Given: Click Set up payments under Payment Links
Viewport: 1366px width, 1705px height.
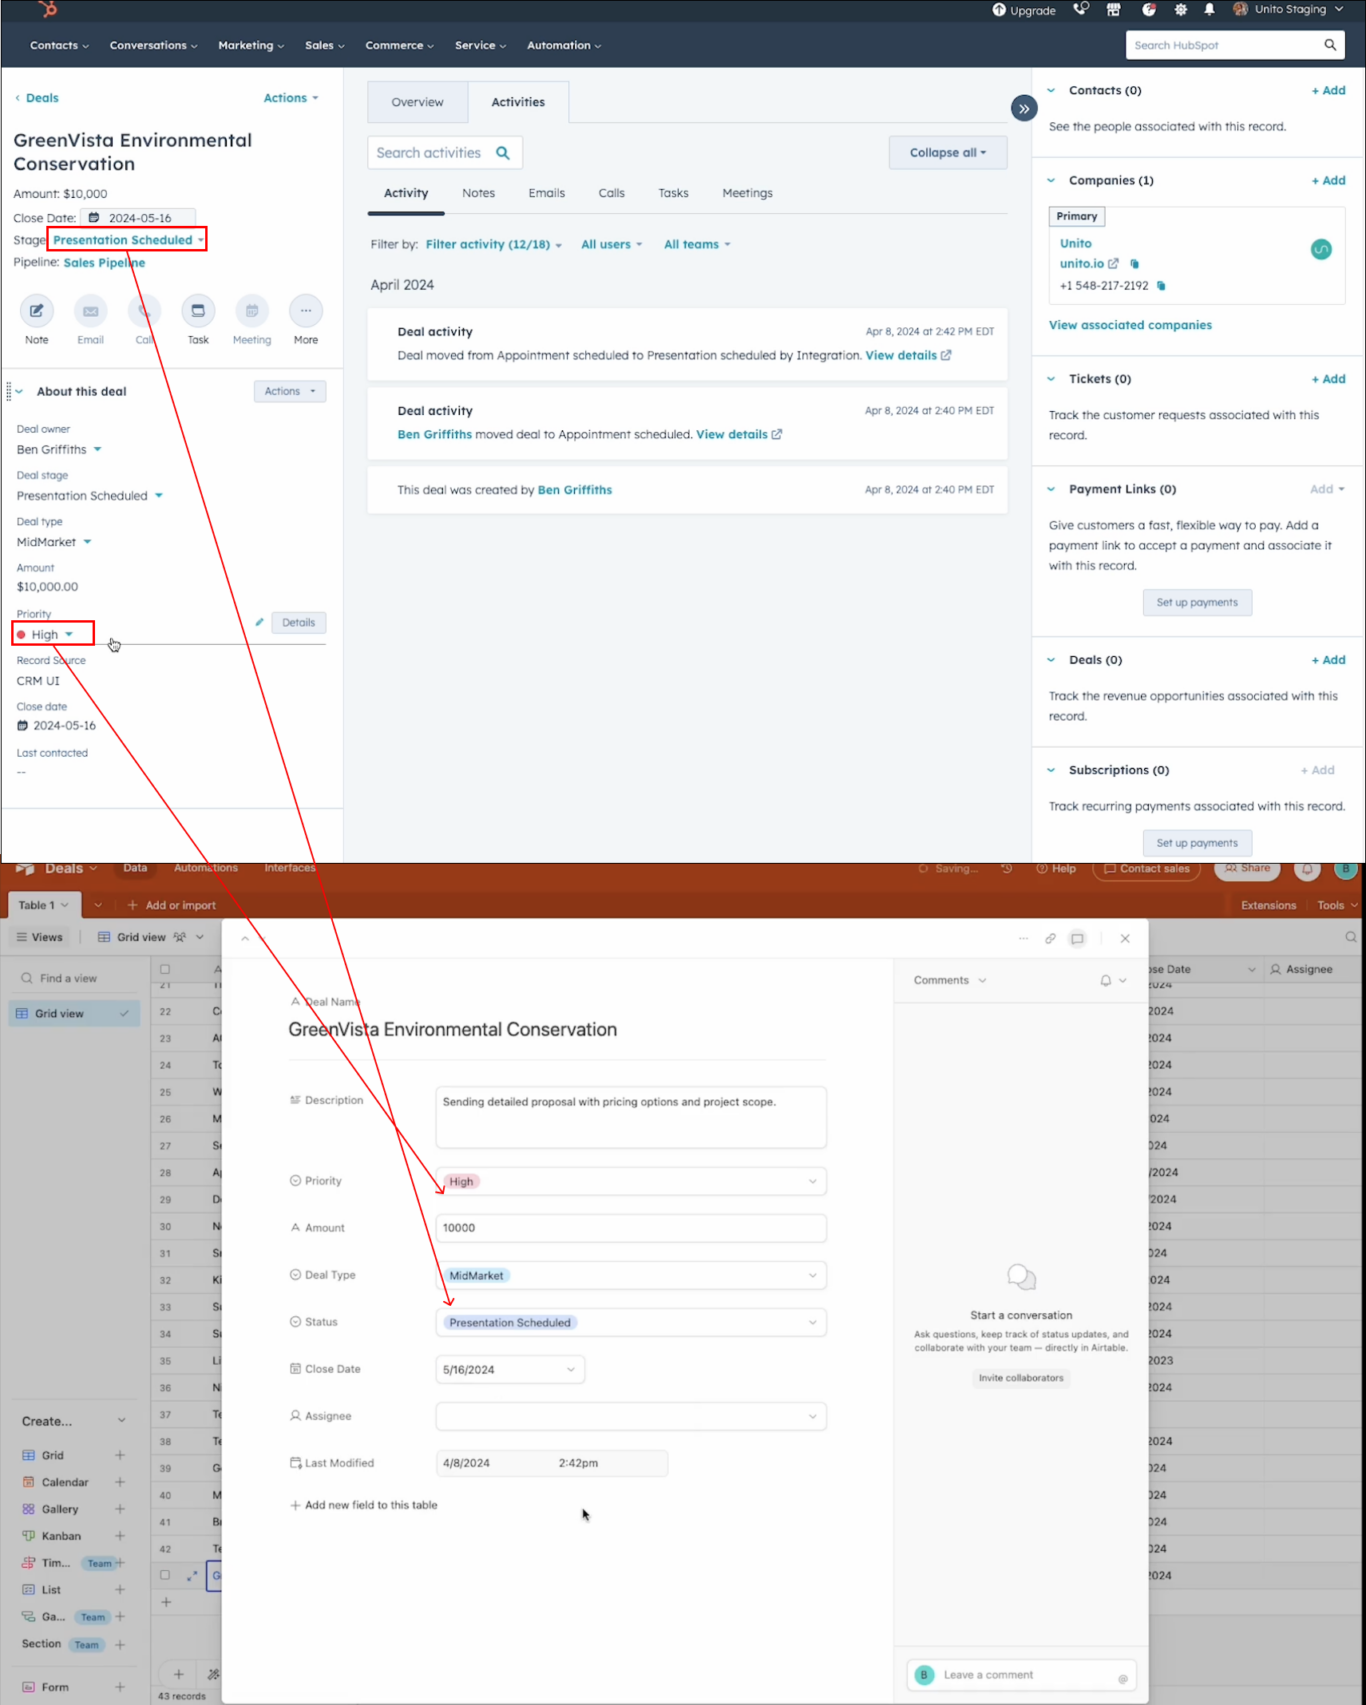Looking at the screenshot, I should 1197,603.
